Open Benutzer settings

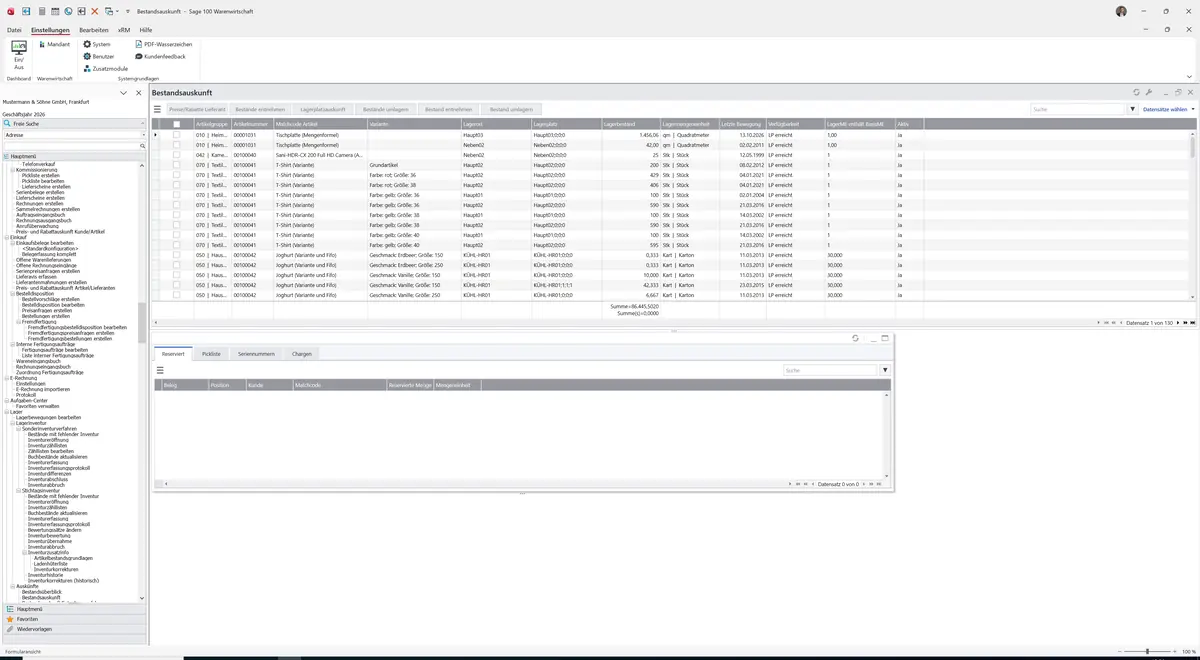pos(99,56)
